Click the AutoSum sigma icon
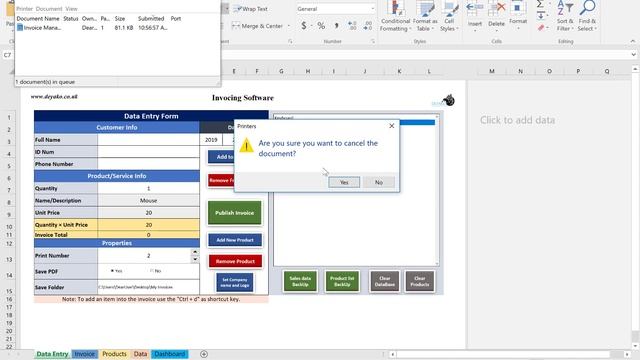The height and width of the screenshot is (360, 640). coord(540,4)
